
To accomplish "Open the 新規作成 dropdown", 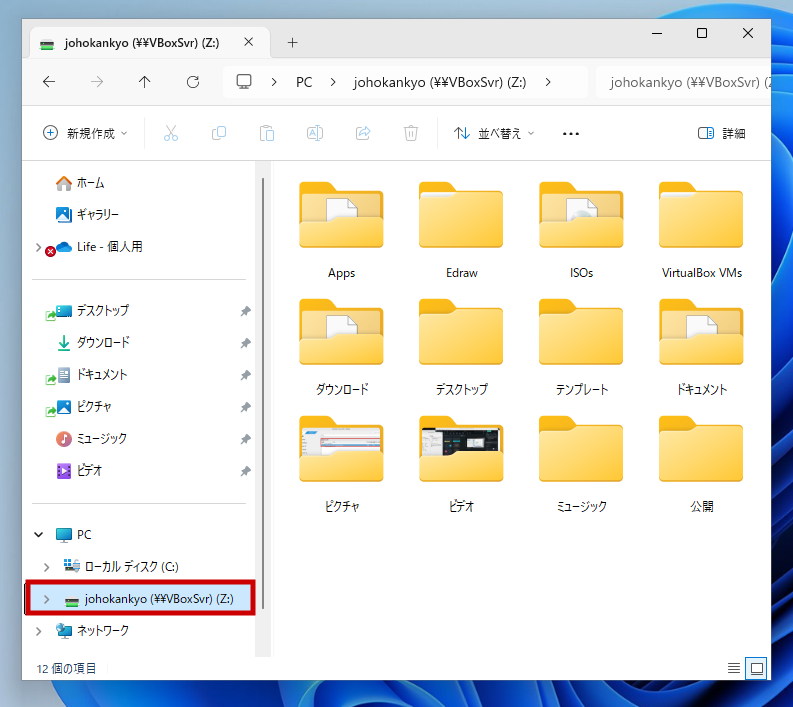I will pos(85,133).
